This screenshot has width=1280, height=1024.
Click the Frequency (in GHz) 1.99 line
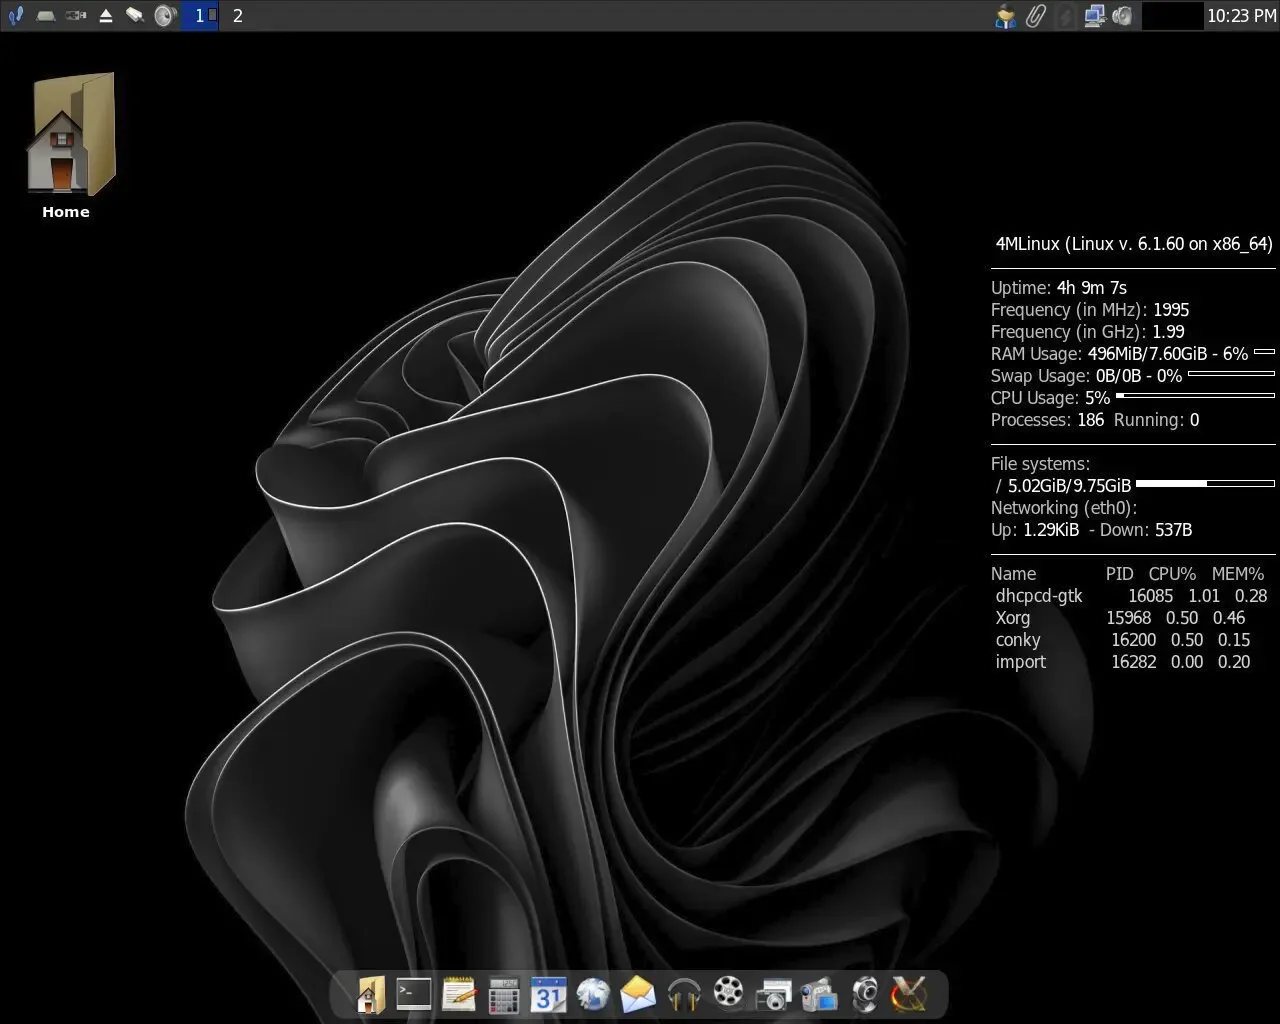tap(1088, 332)
